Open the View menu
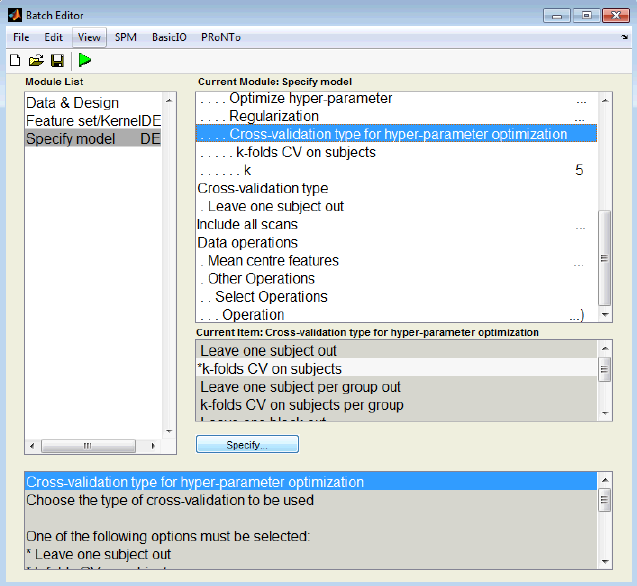This screenshot has height=586, width=637. (x=89, y=37)
